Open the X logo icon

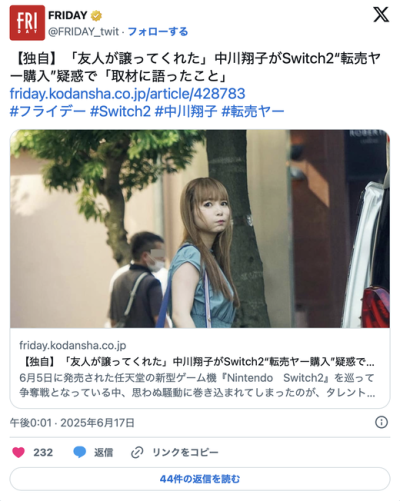coord(381,15)
